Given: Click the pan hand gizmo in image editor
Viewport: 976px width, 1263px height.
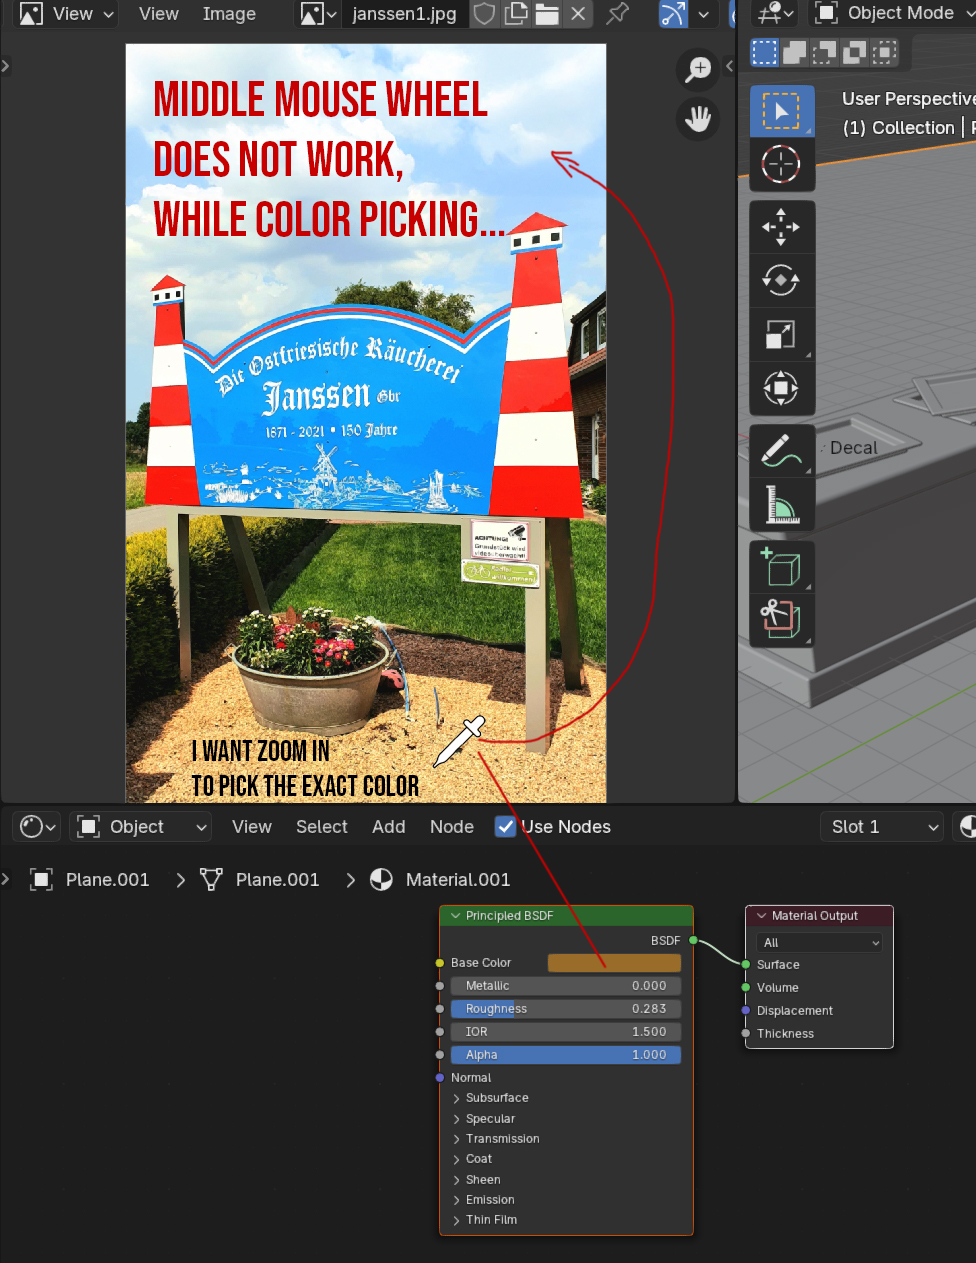Looking at the screenshot, I should 698,119.
